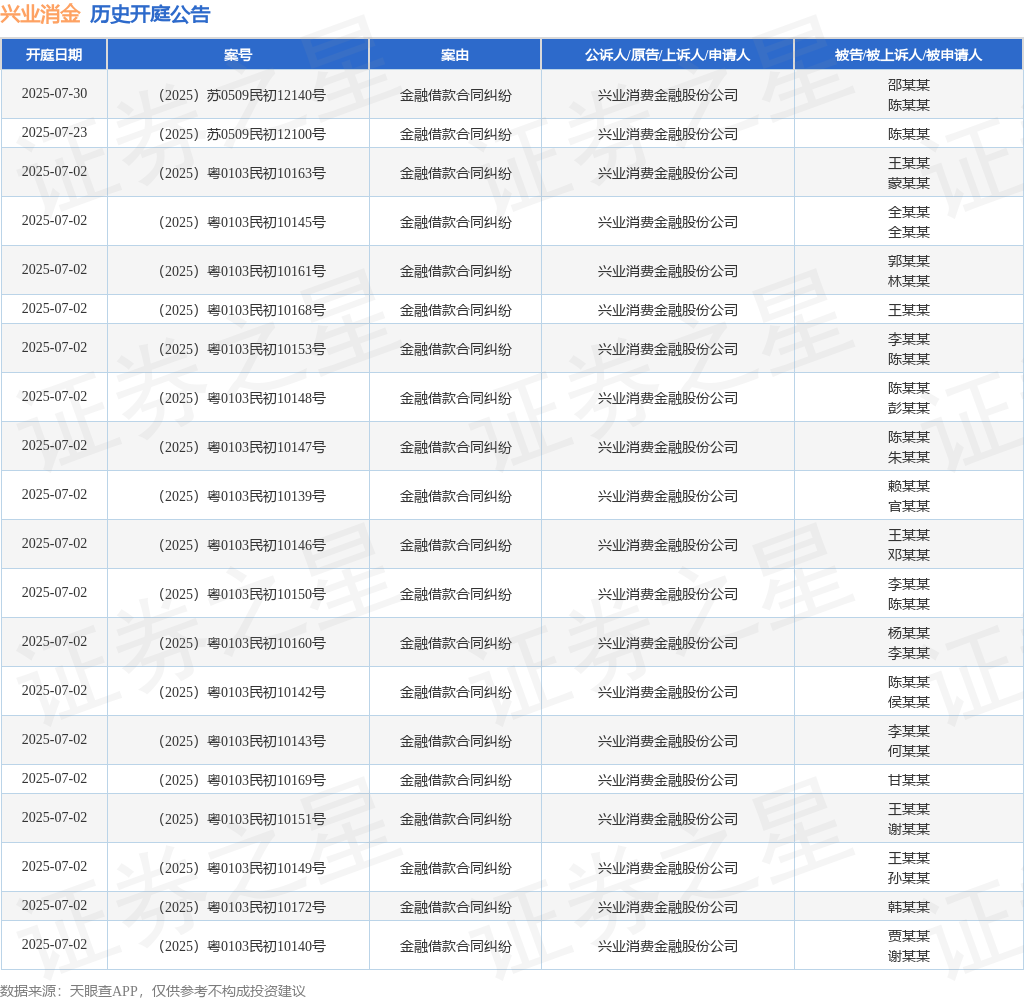Click the 历史开庭公告 heading

tap(150, 14)
